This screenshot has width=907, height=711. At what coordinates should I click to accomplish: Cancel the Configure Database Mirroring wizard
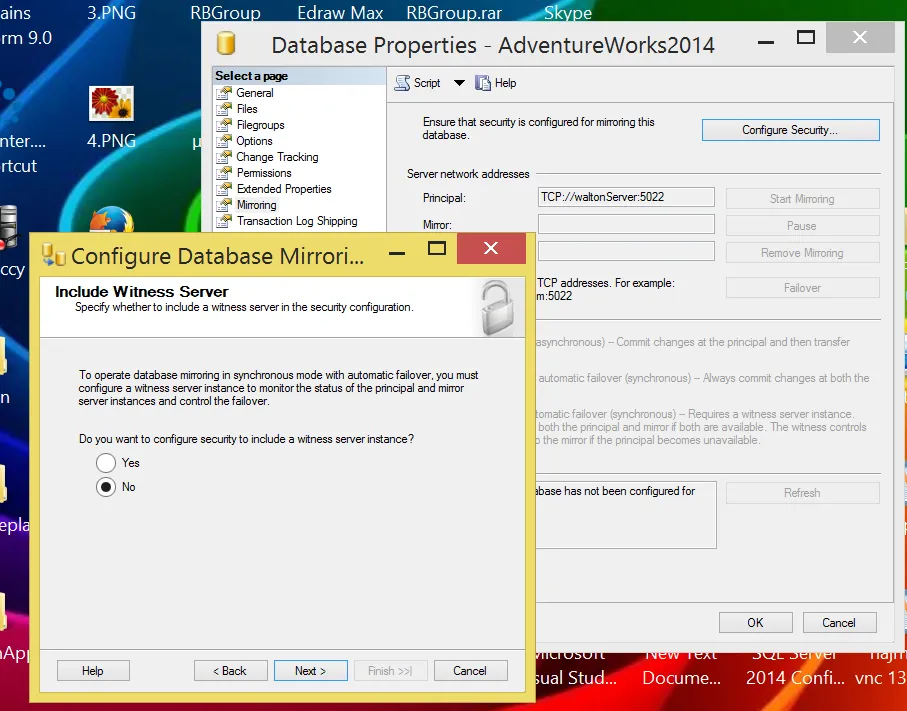coord(470,671)
